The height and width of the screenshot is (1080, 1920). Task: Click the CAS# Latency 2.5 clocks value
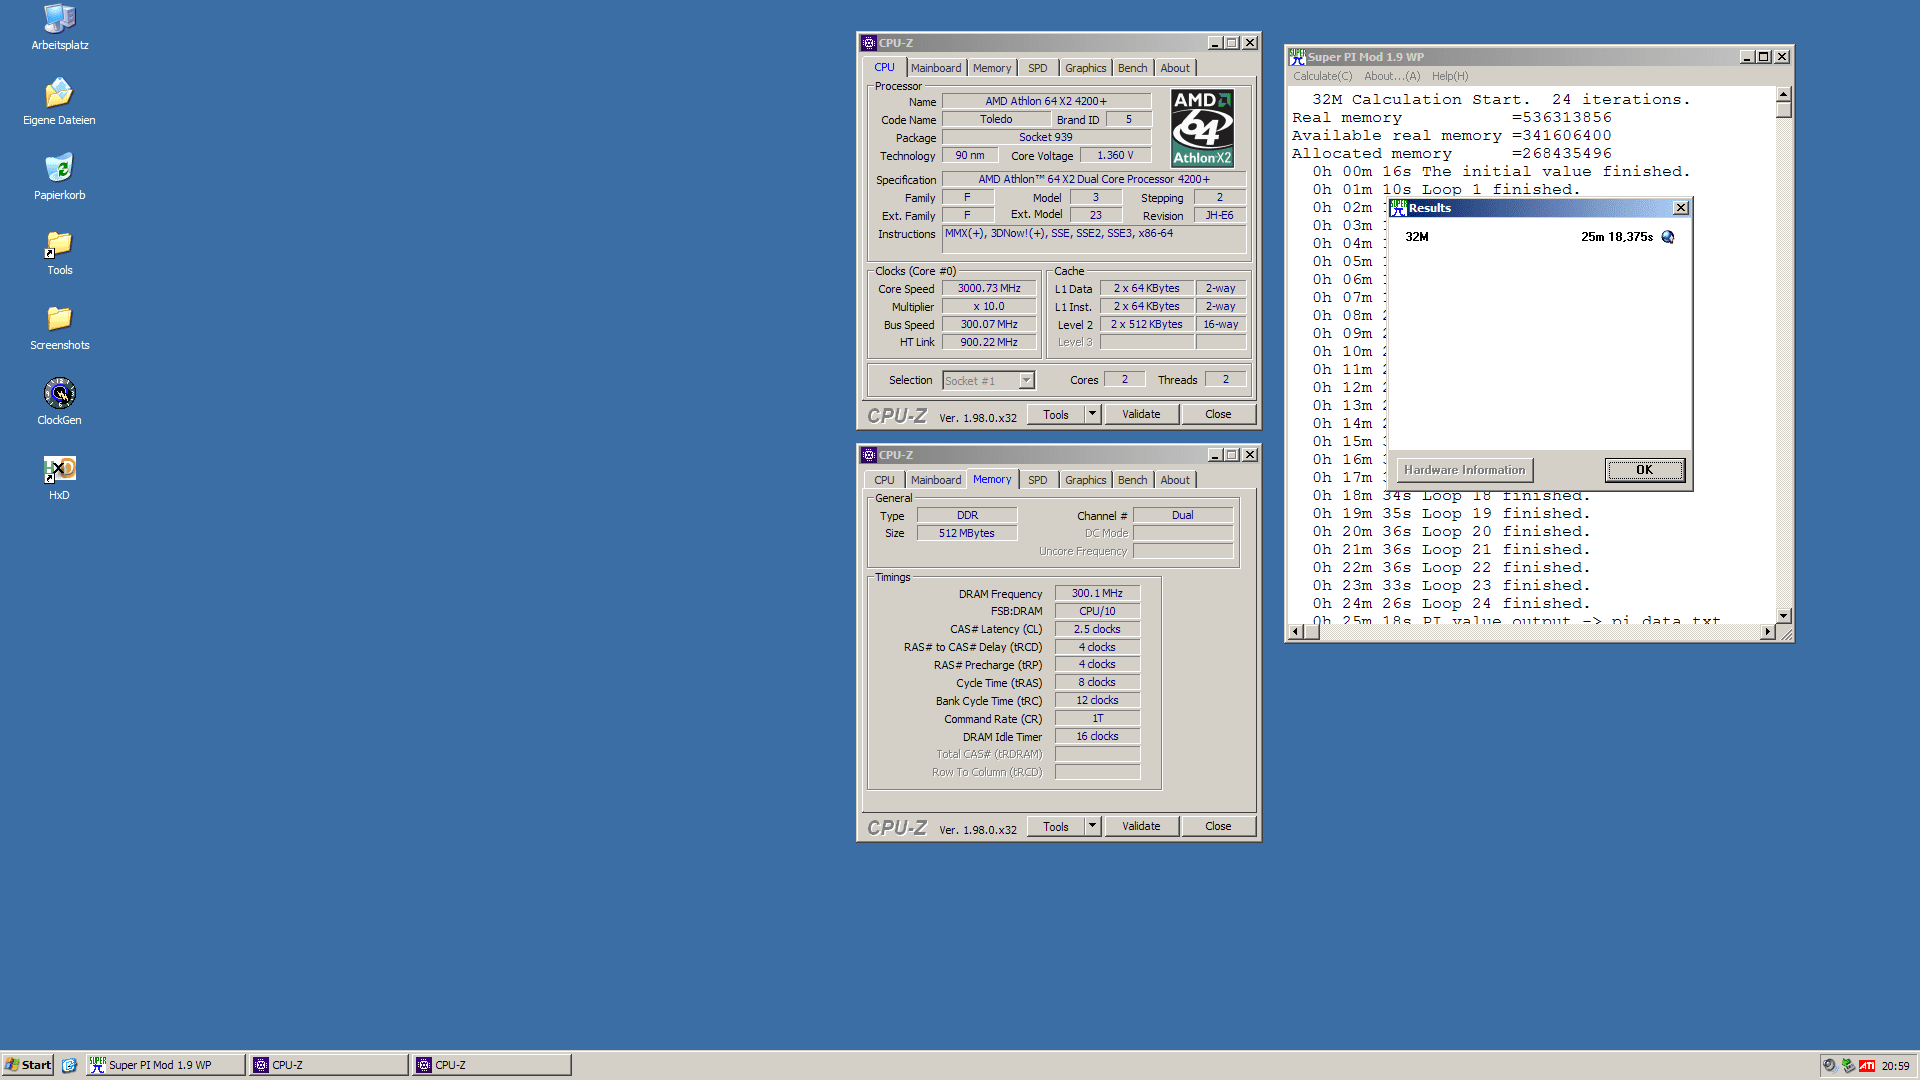click(1097, 629)
